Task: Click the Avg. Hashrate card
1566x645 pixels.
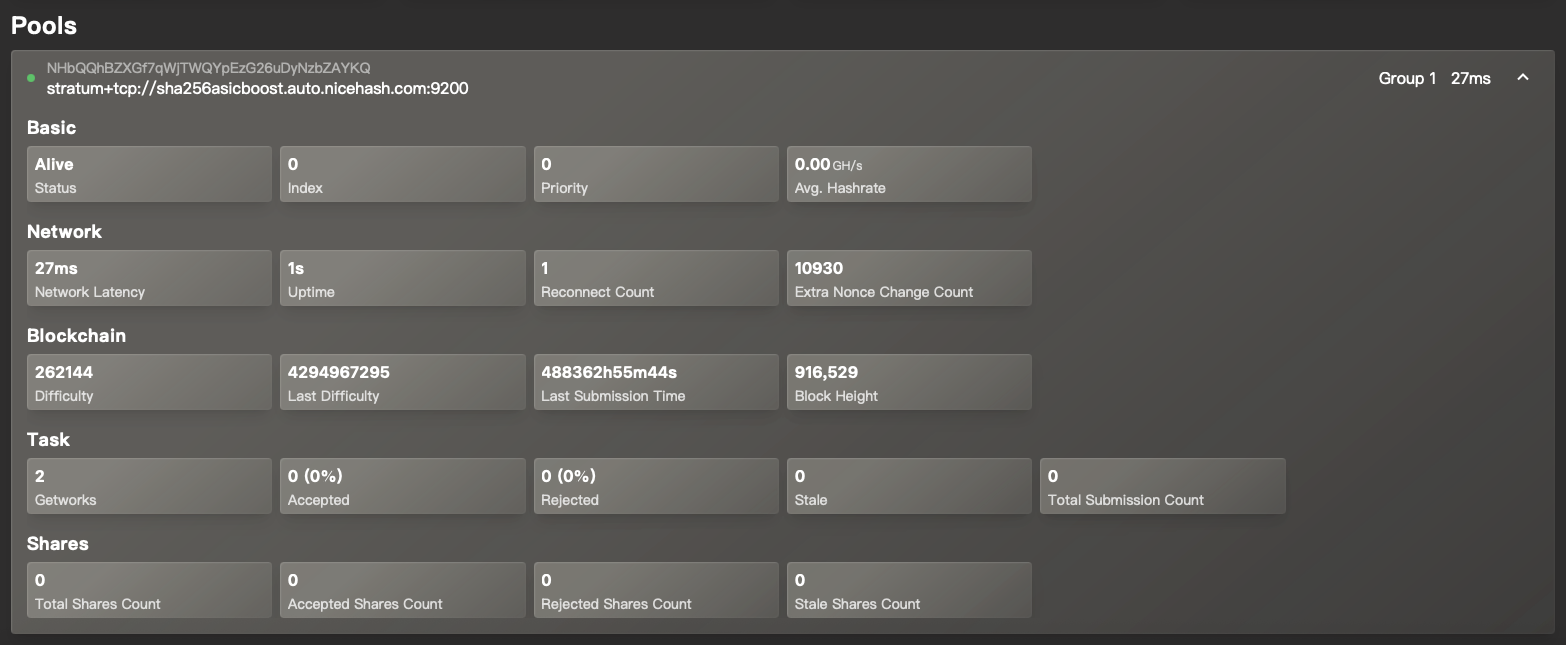Action: click(x=908, y=174)
